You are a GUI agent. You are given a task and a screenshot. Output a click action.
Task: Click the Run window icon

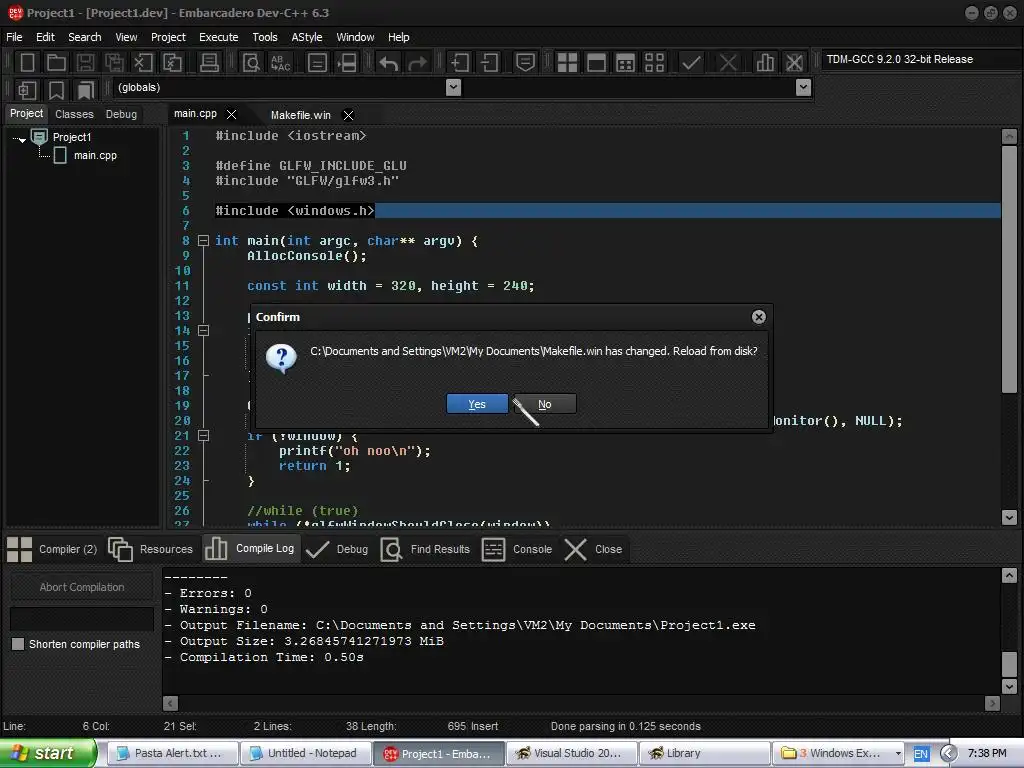coord(596,63)
